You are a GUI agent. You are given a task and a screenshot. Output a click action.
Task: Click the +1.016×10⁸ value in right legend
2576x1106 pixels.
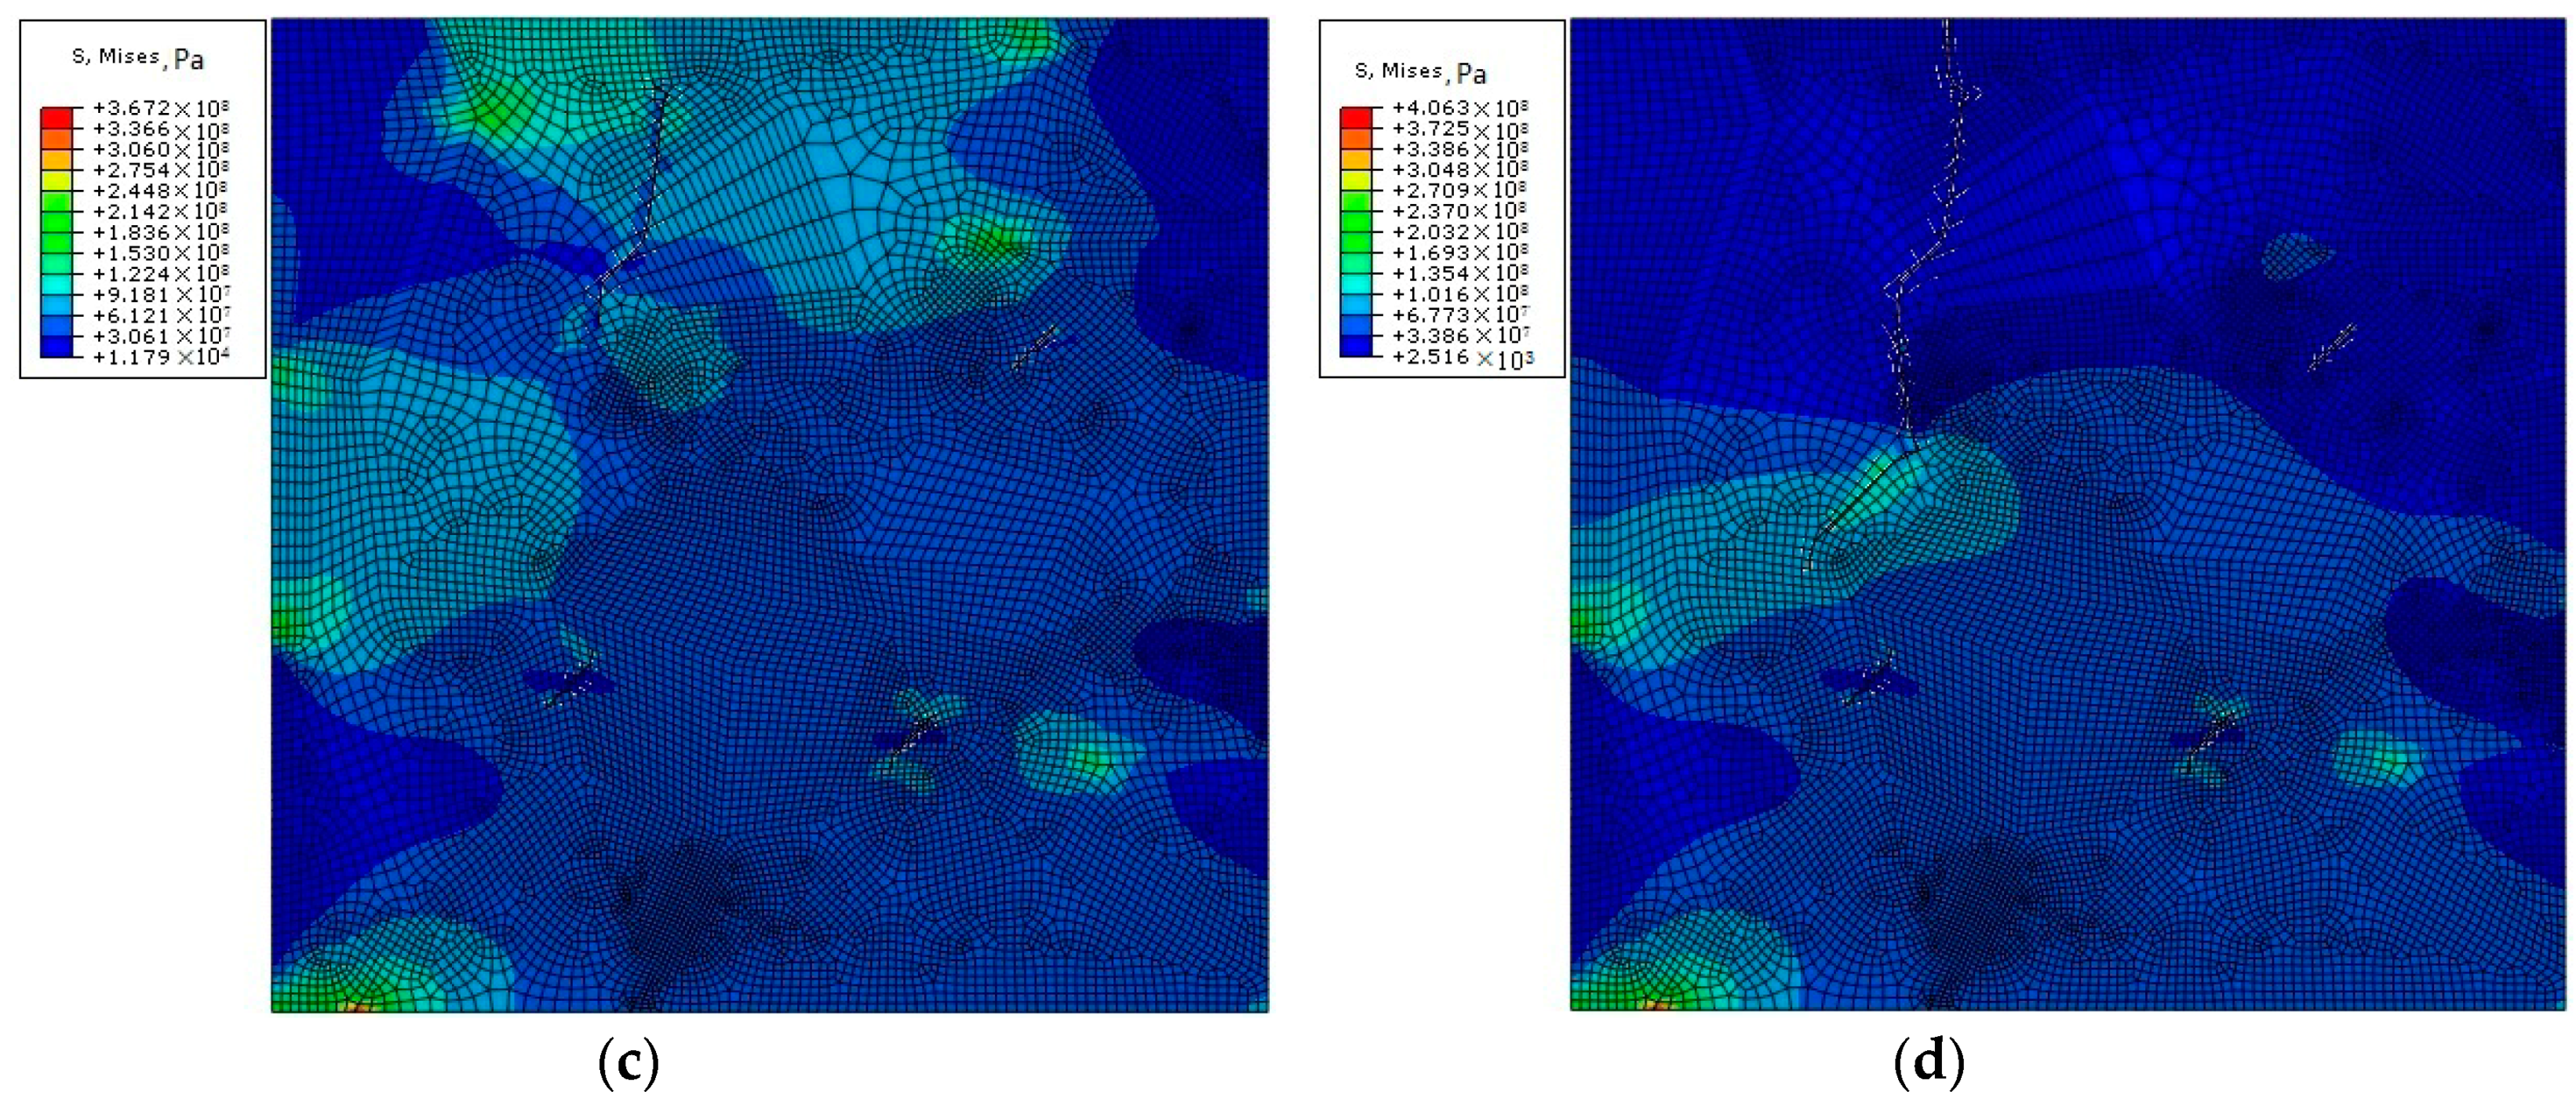coord(1460,295)
